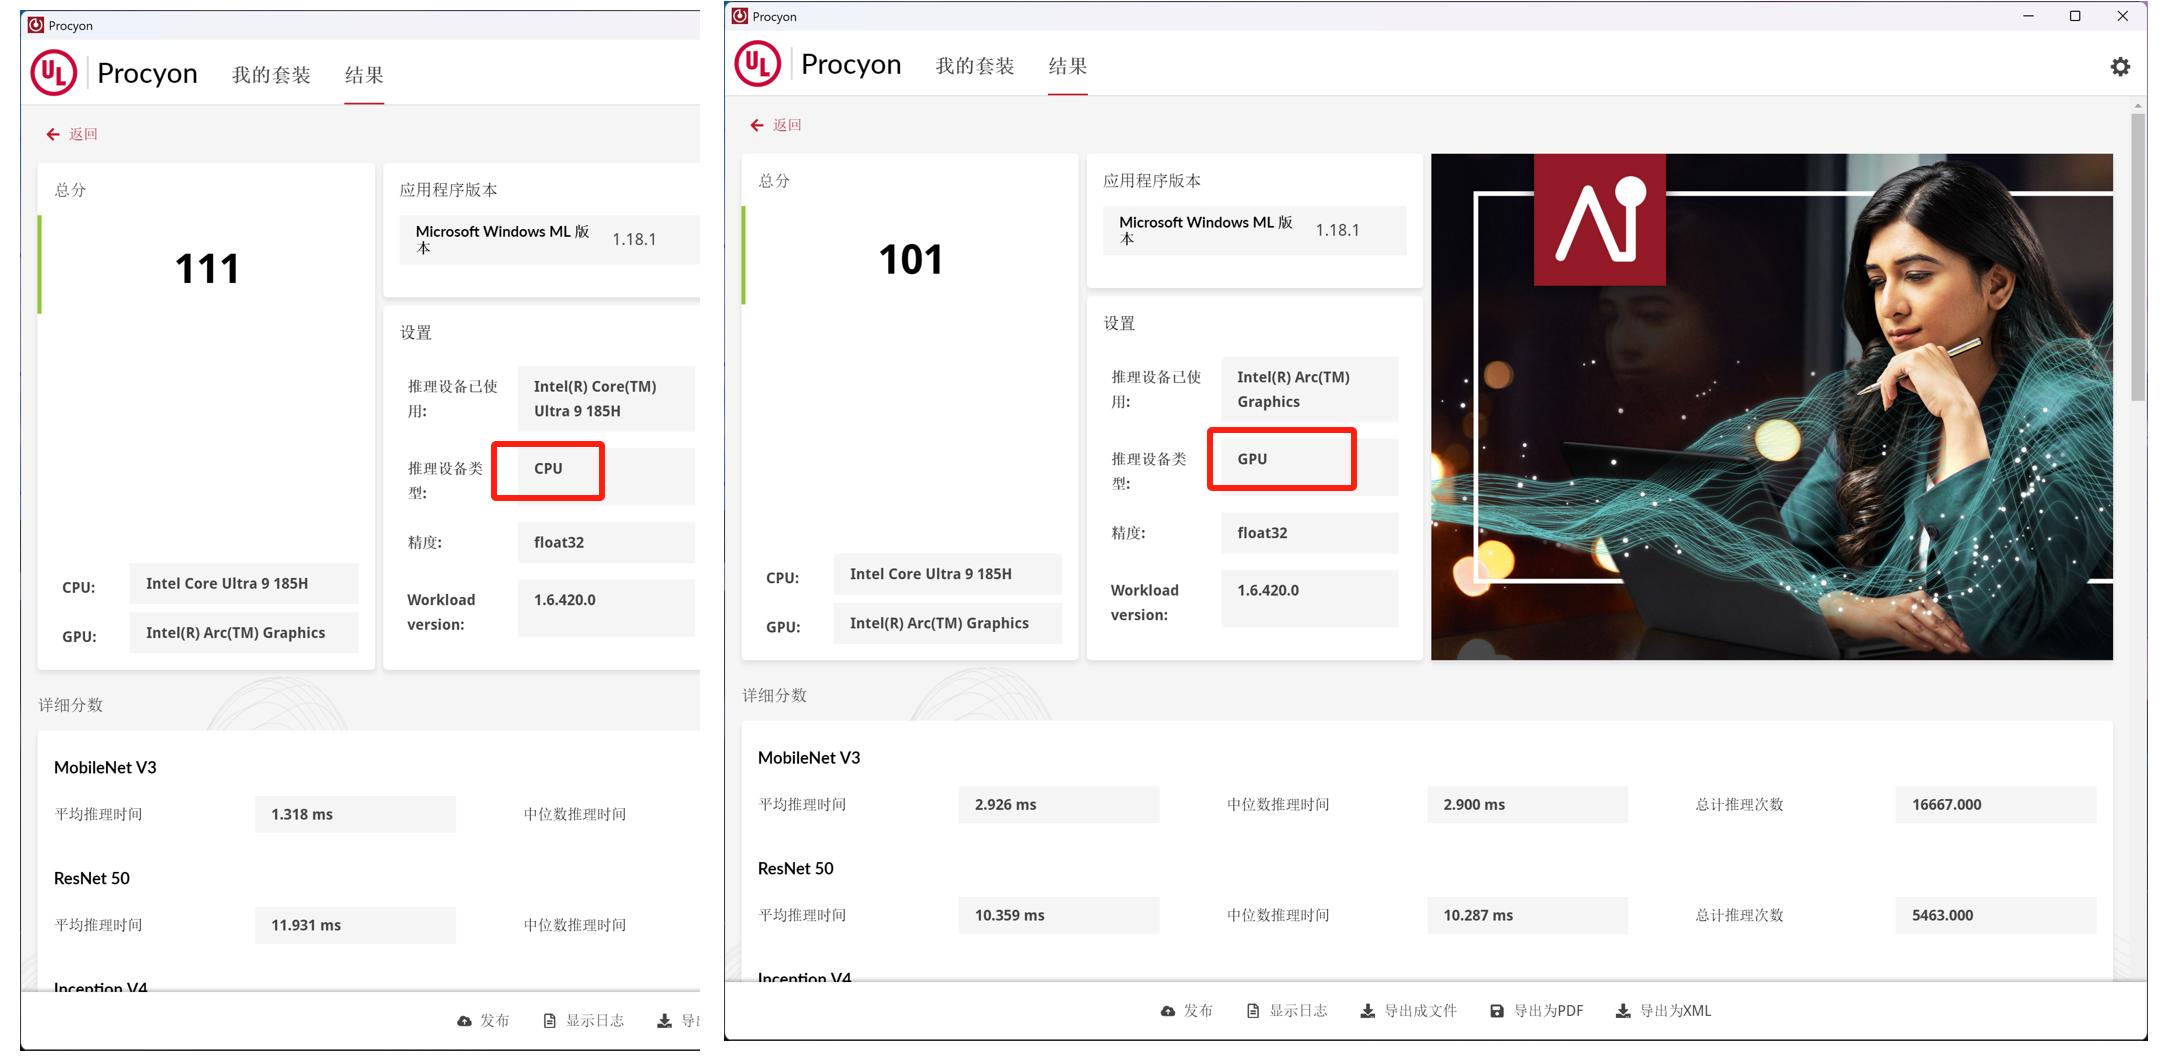Click back arrow in the GPU results window
The image size is (2177, 1061).
coord(757,125)
